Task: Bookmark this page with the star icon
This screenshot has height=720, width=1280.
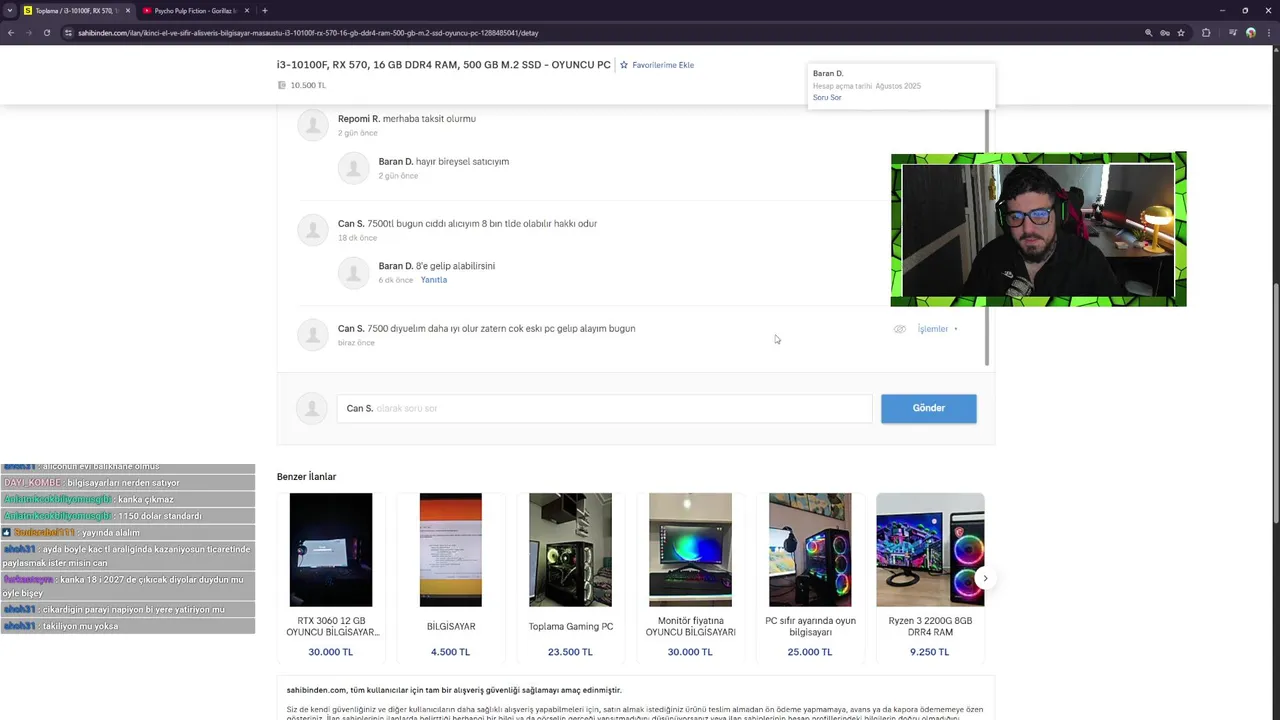Action: 1181,33
